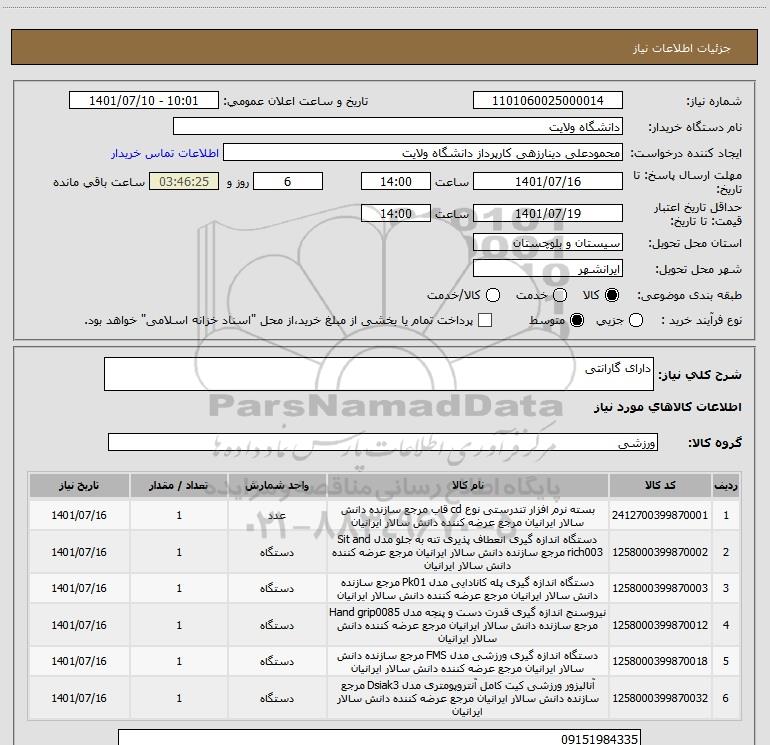The height and width of the screenshot is (745, 770).
Task: Click the delivery province field سیستان و بلوچستان
Action: tap(548, 243)
